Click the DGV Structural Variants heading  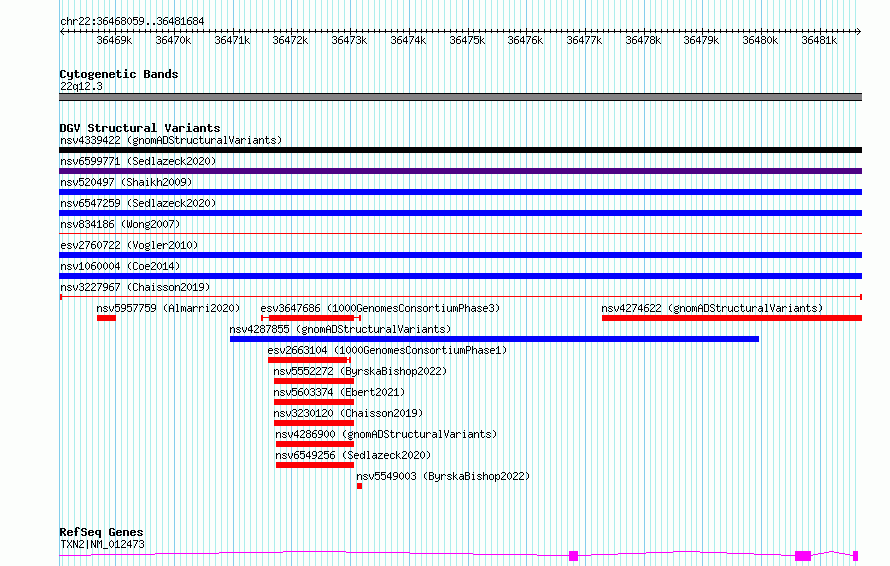point(140,128)
